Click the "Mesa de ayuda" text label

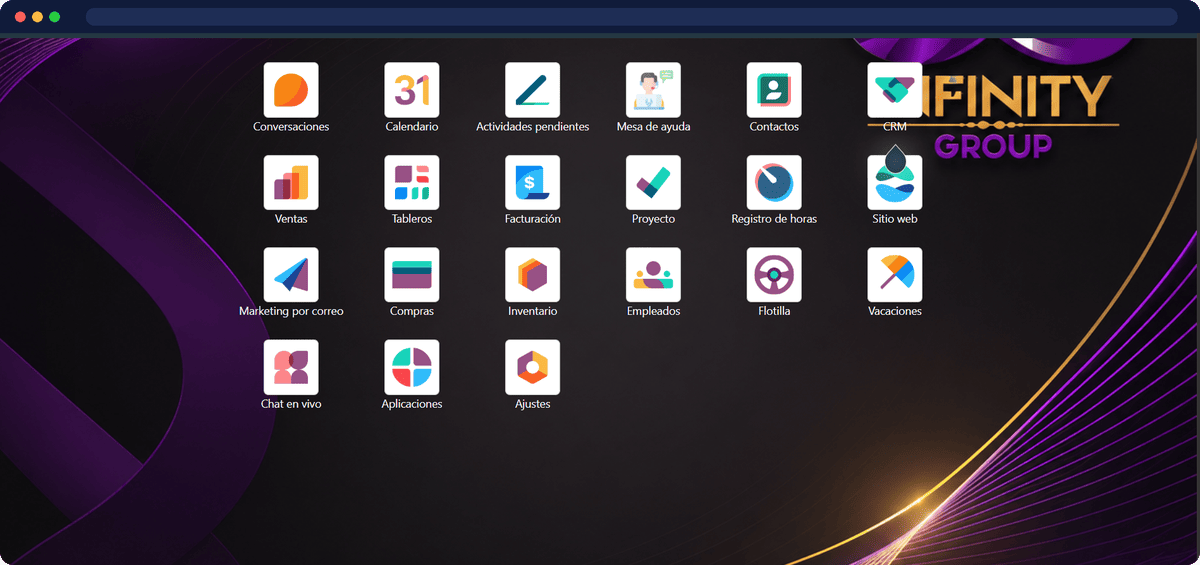(653, 127)
